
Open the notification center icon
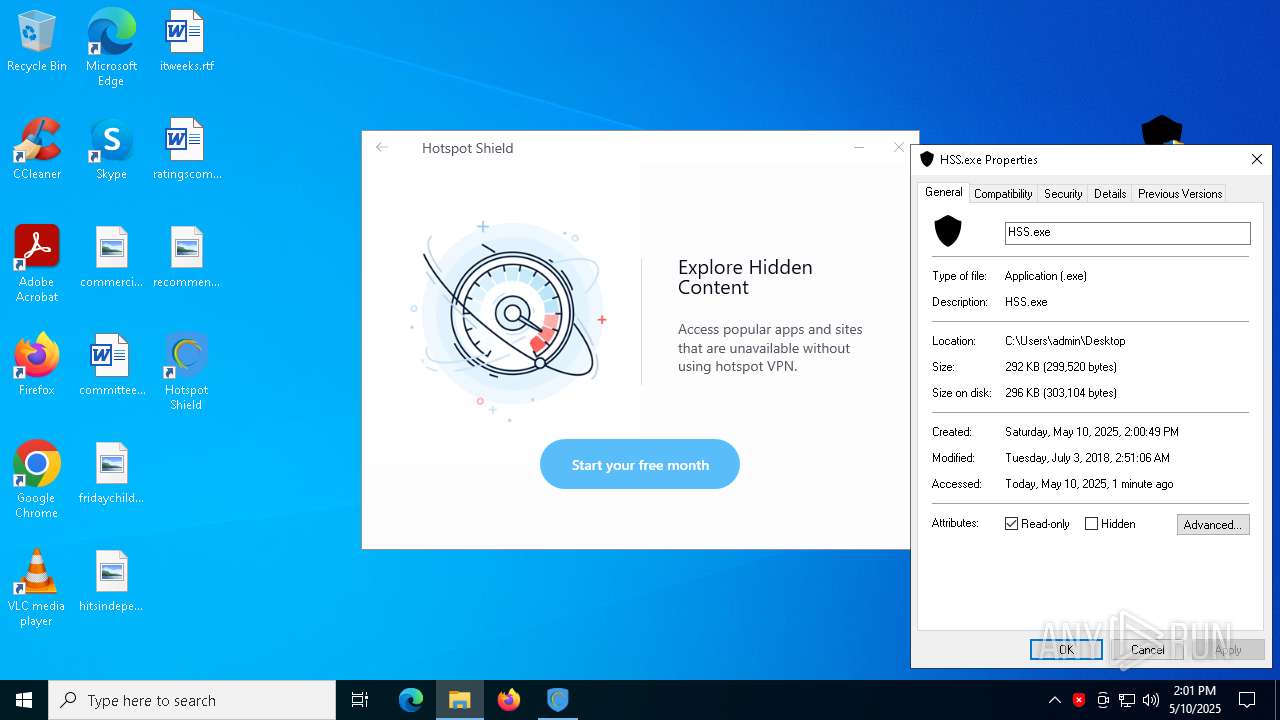point(1247,700)
